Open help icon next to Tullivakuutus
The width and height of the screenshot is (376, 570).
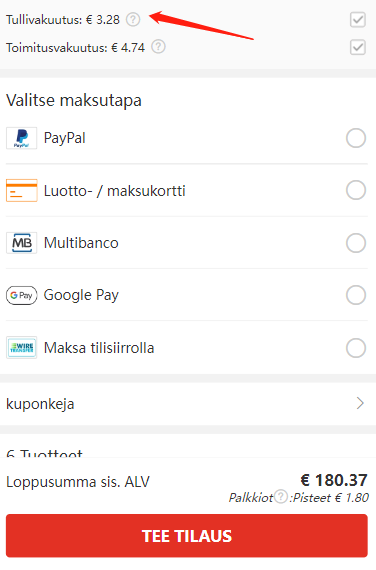[133, 19]
